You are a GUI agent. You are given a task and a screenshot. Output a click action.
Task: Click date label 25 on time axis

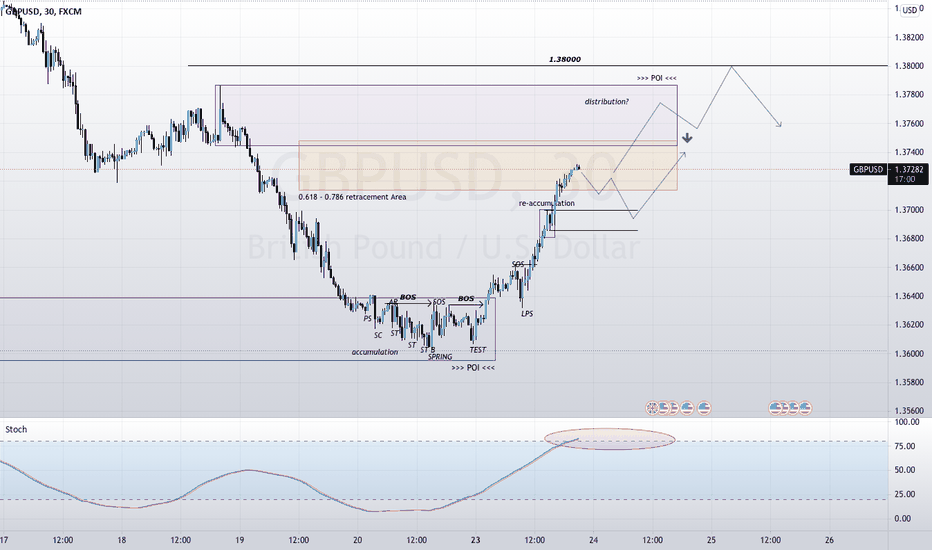pos(711,540)
